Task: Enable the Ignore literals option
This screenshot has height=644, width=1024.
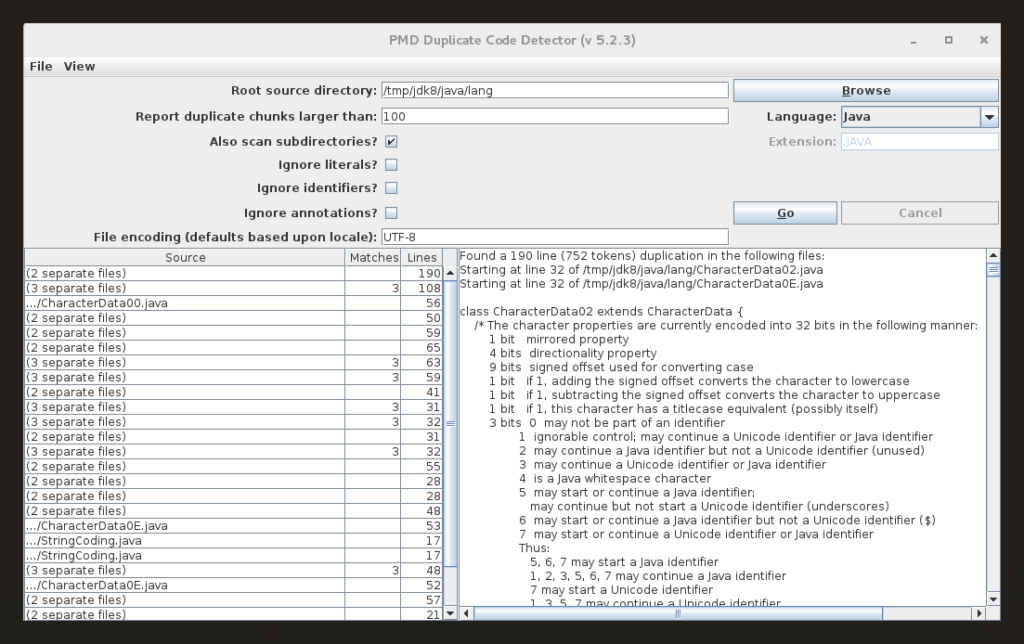Action: (391, 164)
